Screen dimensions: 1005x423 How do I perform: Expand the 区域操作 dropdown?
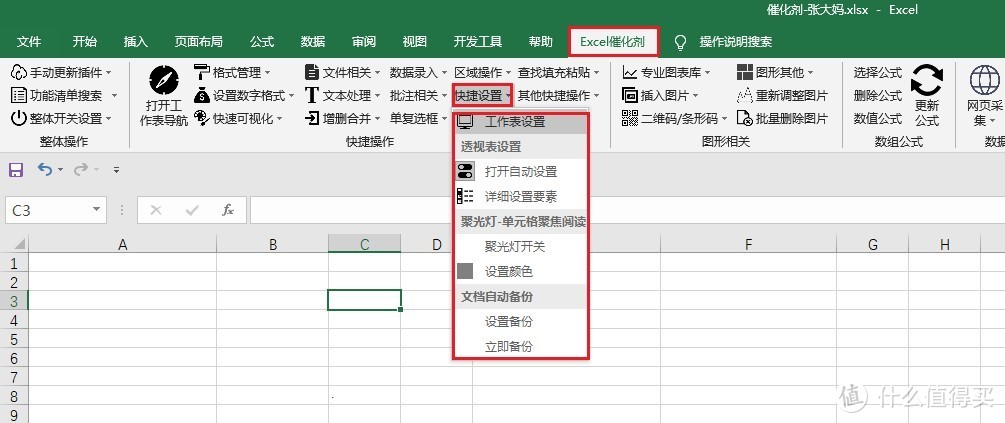point(509,73)
